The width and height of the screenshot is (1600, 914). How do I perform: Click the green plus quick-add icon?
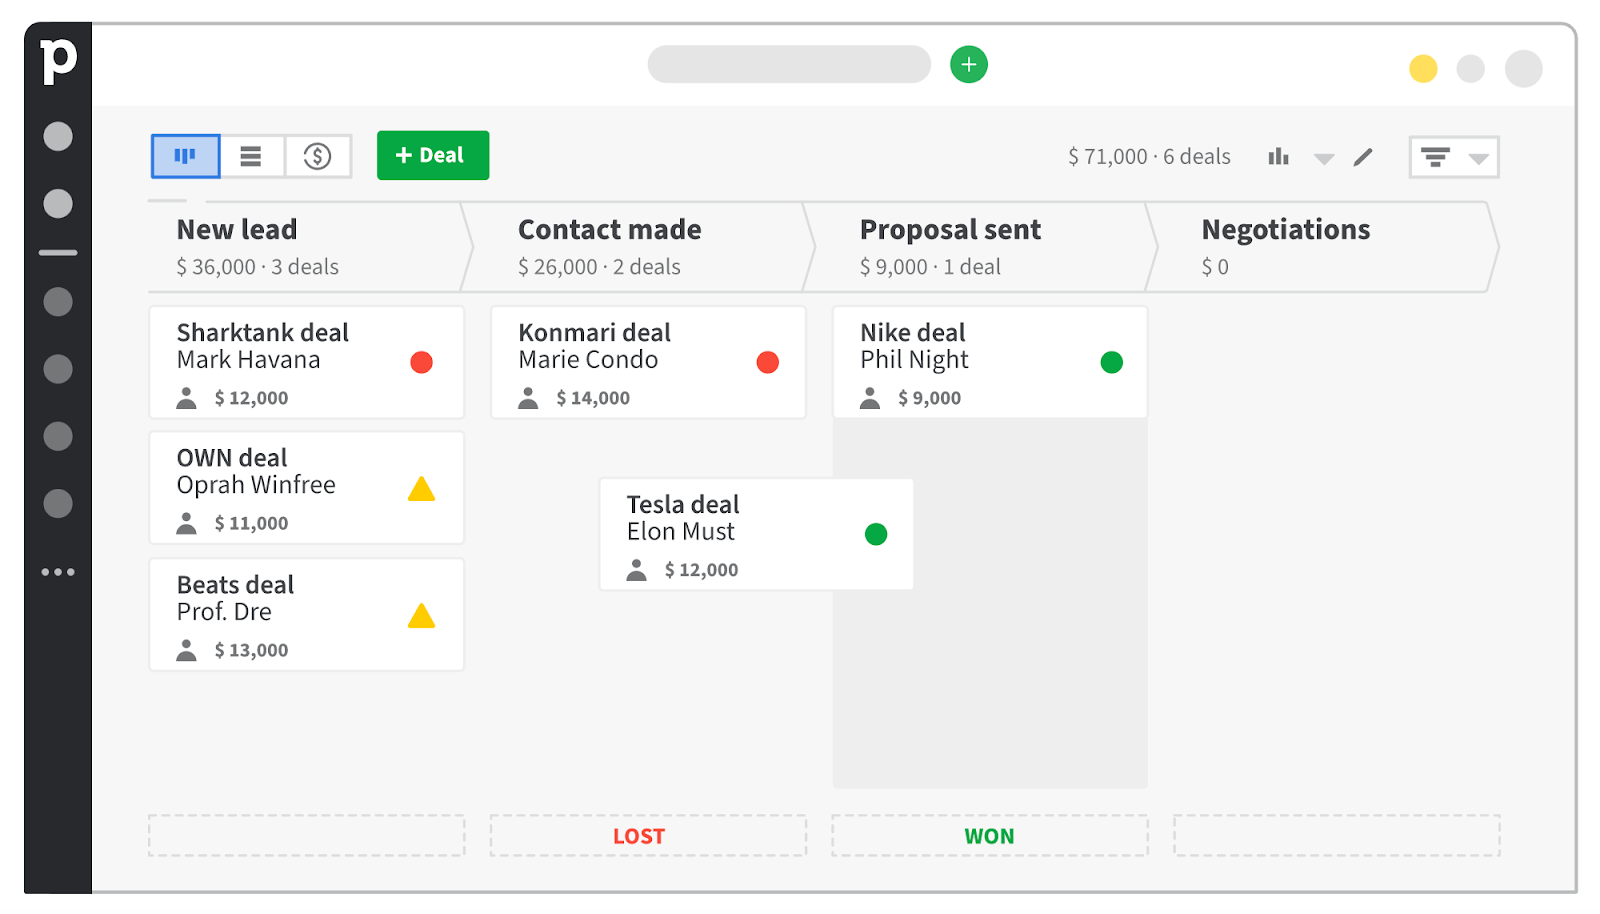968,65
